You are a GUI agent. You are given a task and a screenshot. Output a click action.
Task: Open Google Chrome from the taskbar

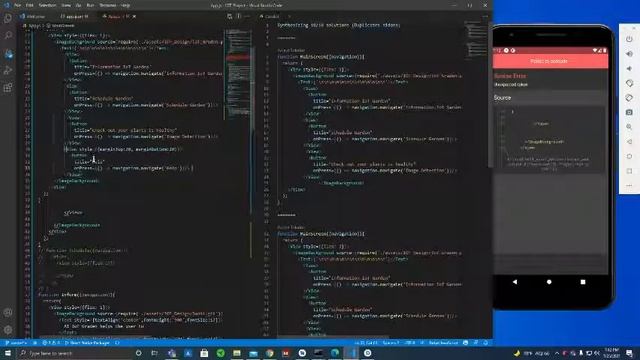[x=269, y=353]
